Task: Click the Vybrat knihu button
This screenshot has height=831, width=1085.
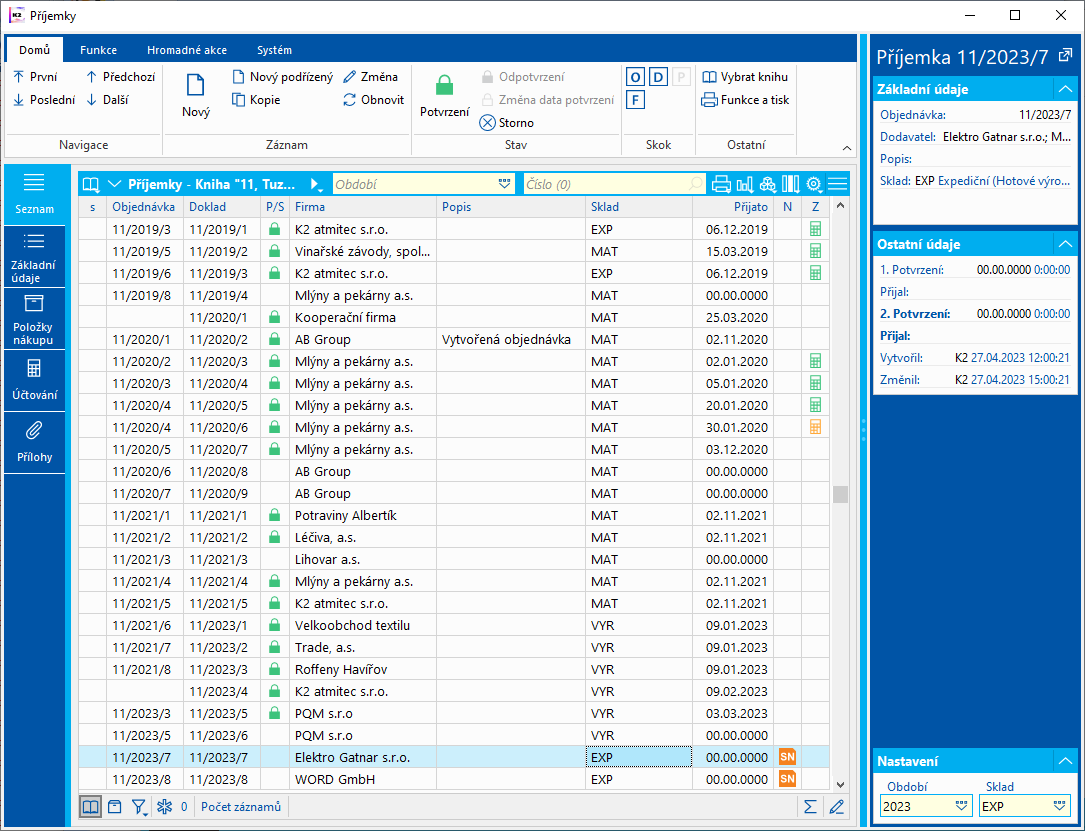Action: click(x=745, y=77)
